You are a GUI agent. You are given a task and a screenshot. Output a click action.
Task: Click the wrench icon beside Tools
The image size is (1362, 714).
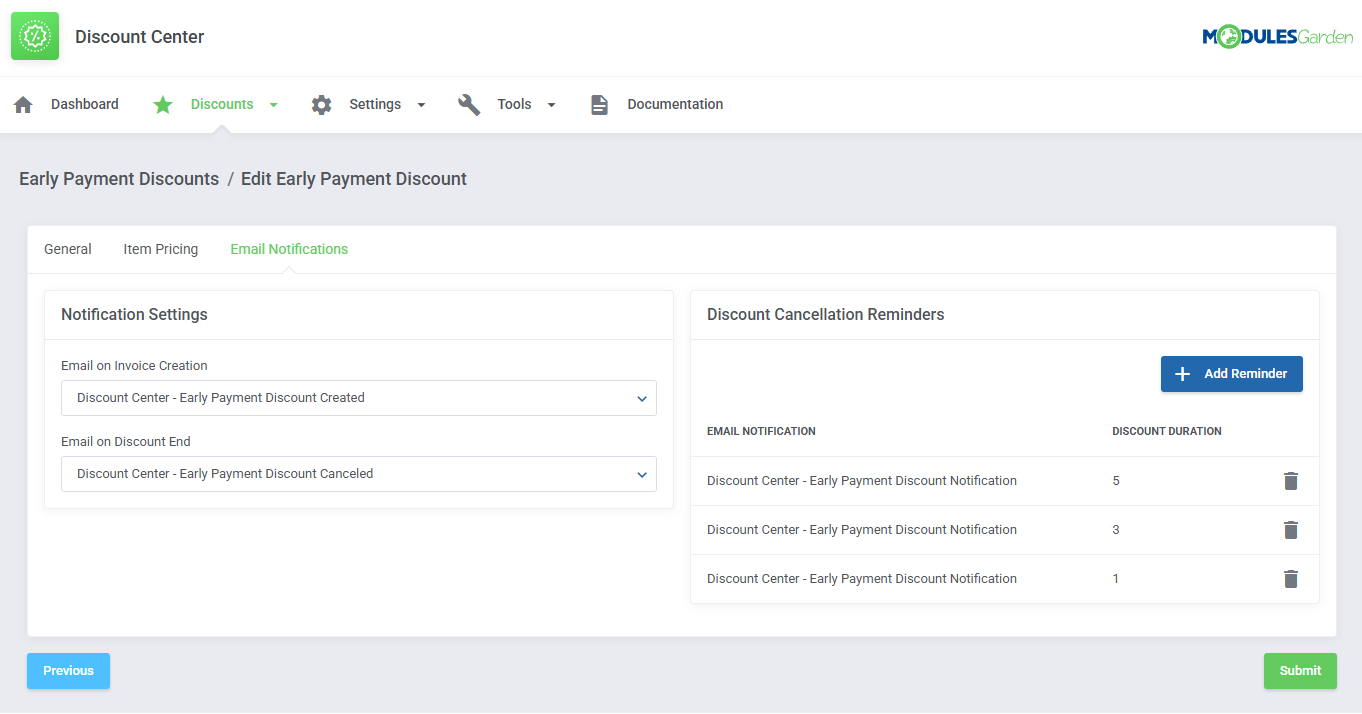[469, 103]
